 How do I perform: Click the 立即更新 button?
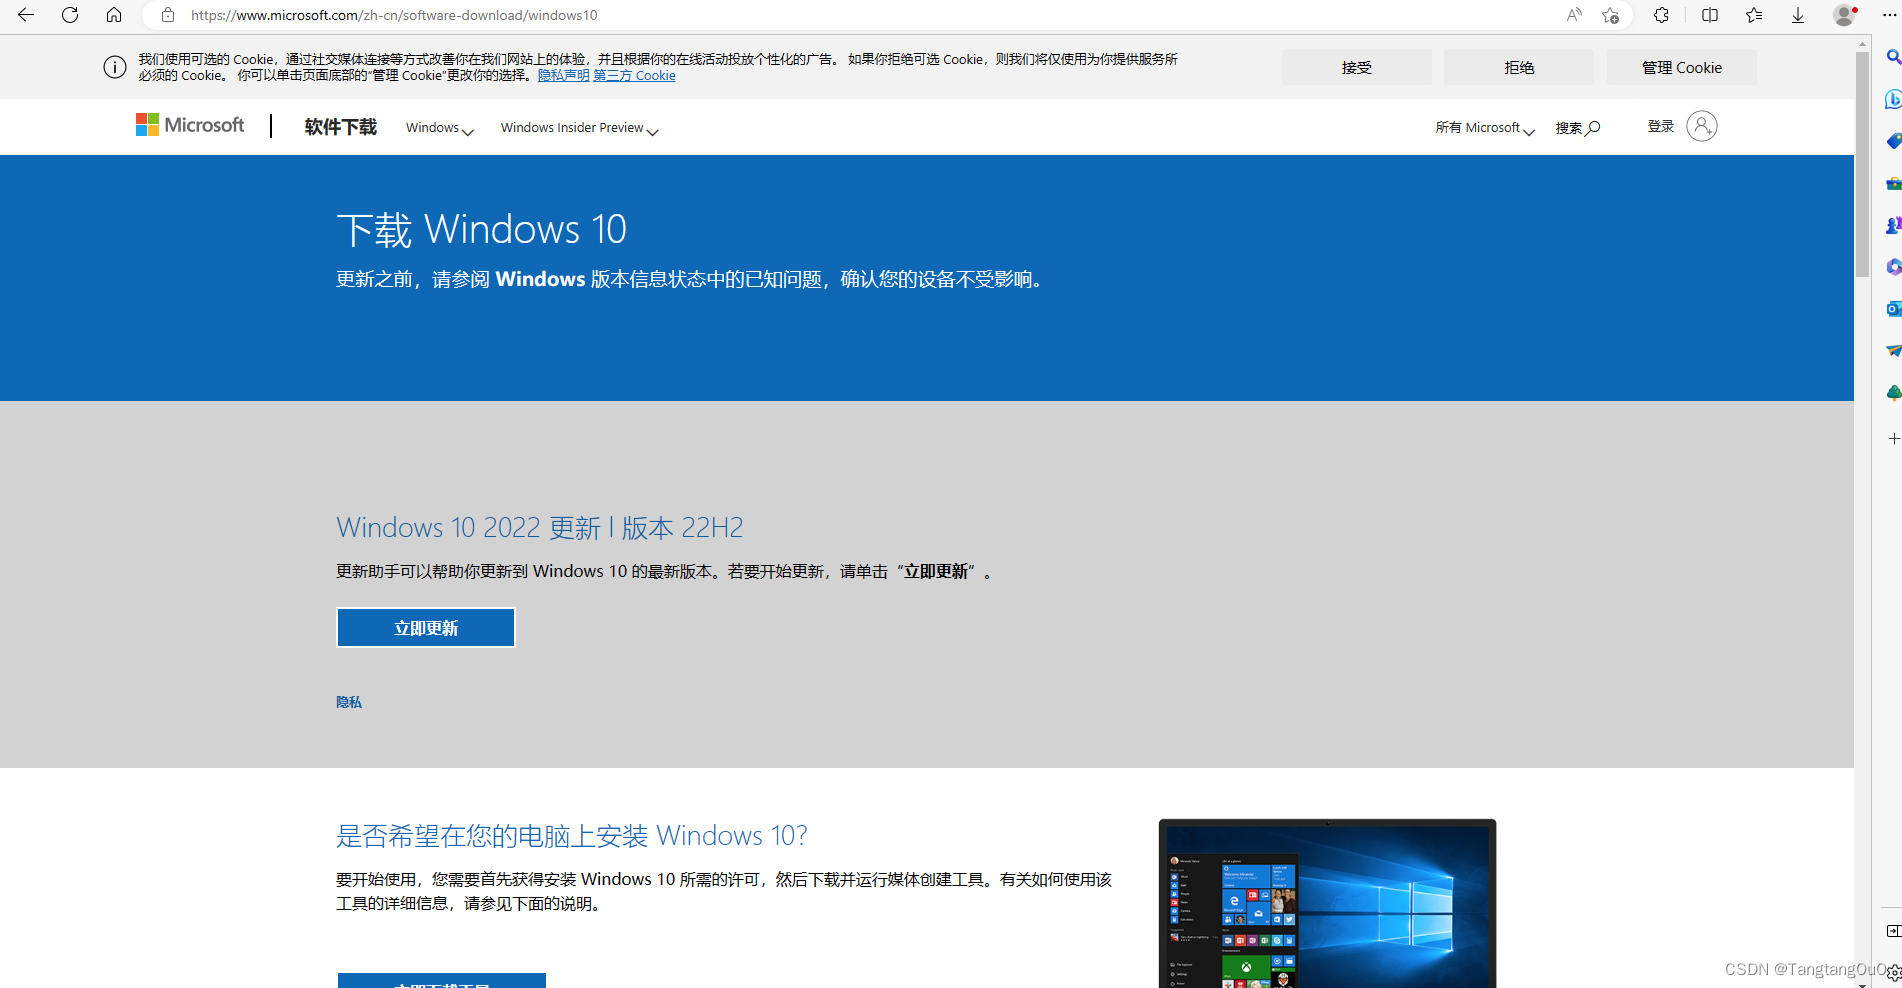426,628
